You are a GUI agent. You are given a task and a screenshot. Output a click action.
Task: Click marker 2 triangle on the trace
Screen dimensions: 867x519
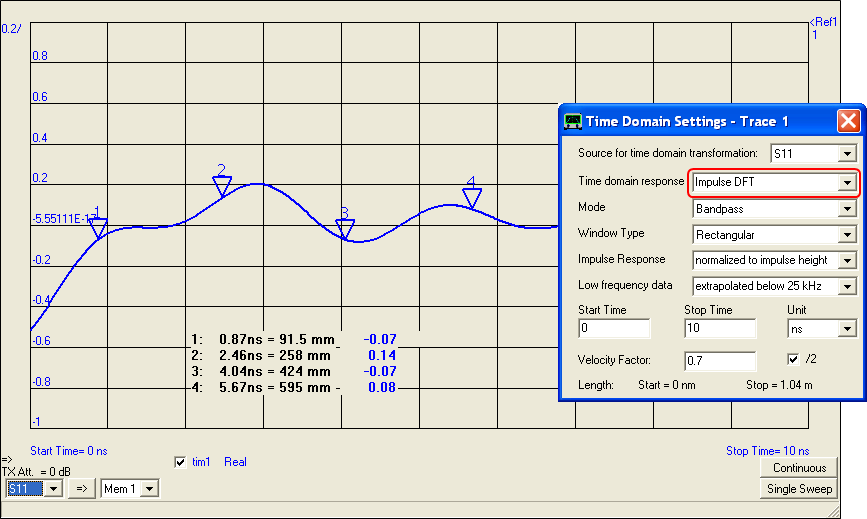pyautogui.click(x=222, y=186)
